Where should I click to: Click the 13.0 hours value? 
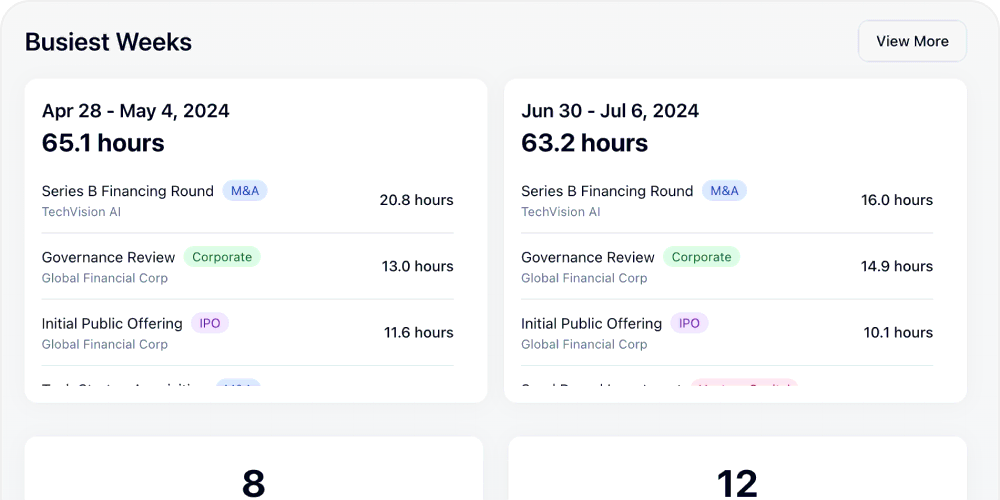pos(418,267)
